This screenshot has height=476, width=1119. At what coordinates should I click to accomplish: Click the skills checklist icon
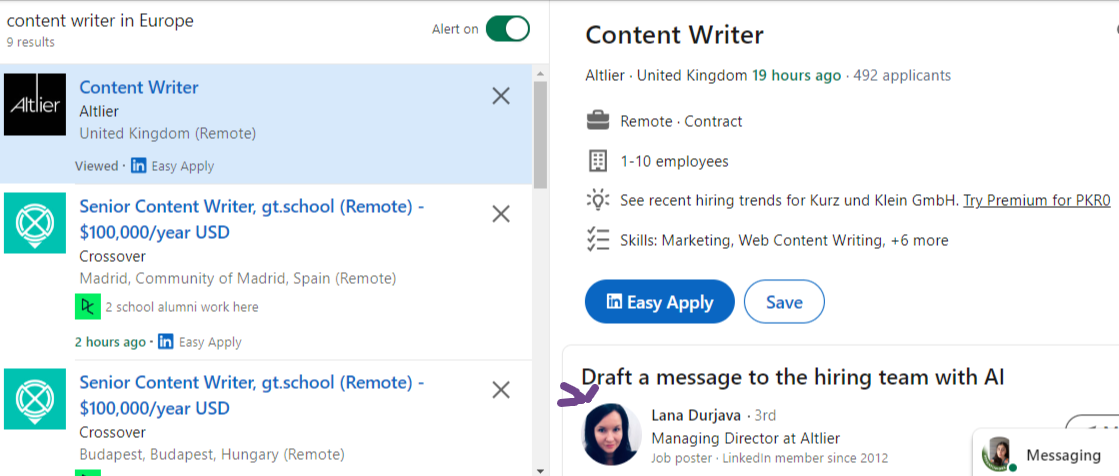click(597, 240)
